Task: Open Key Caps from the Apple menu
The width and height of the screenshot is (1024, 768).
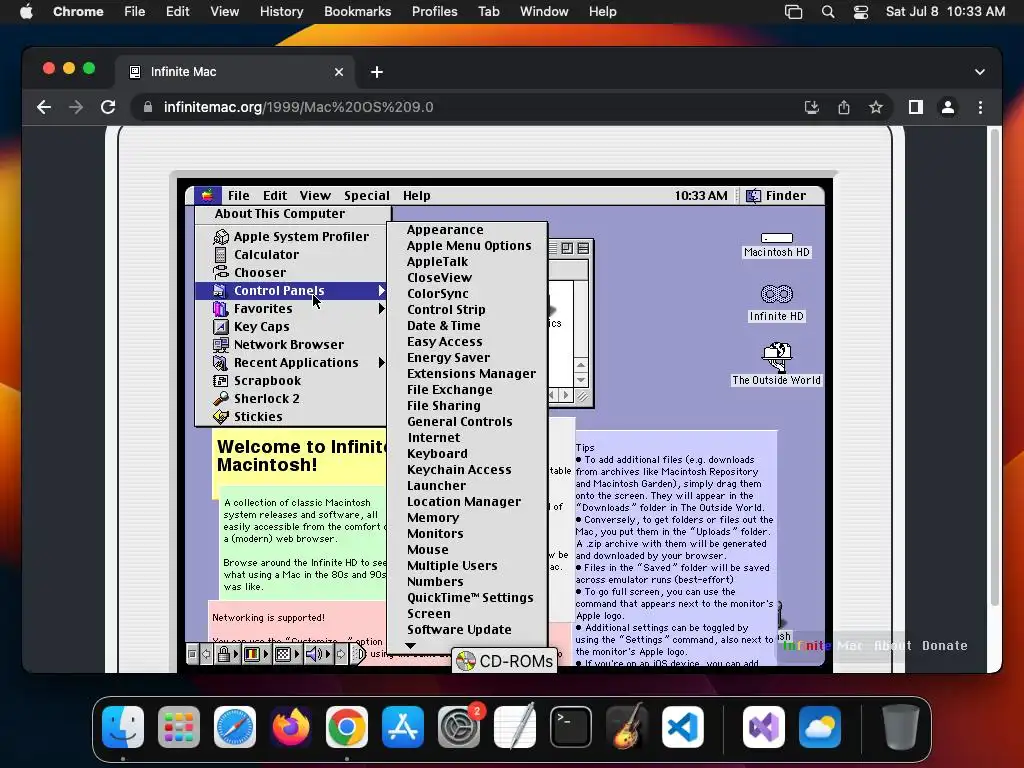Action: tap(291, 327)
